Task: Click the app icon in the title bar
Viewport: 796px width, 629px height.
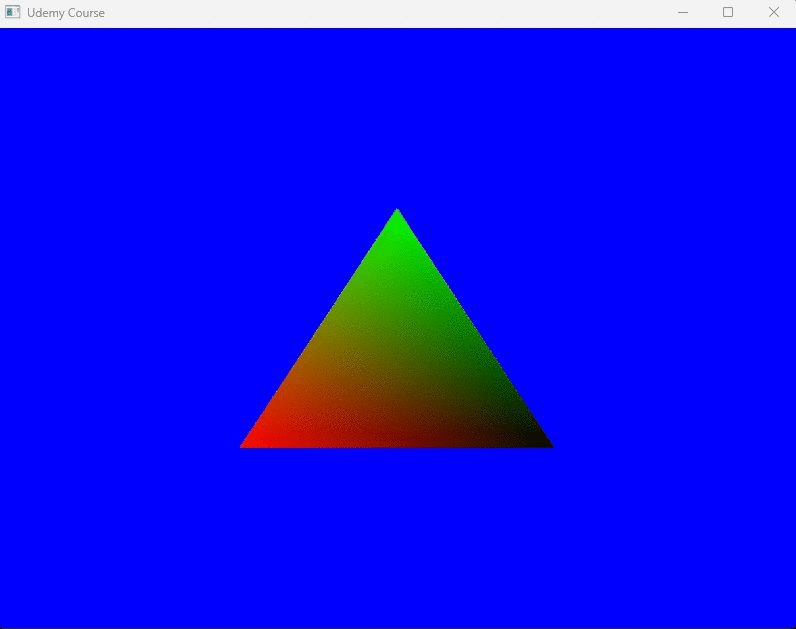Action: (x=13, y=13)
